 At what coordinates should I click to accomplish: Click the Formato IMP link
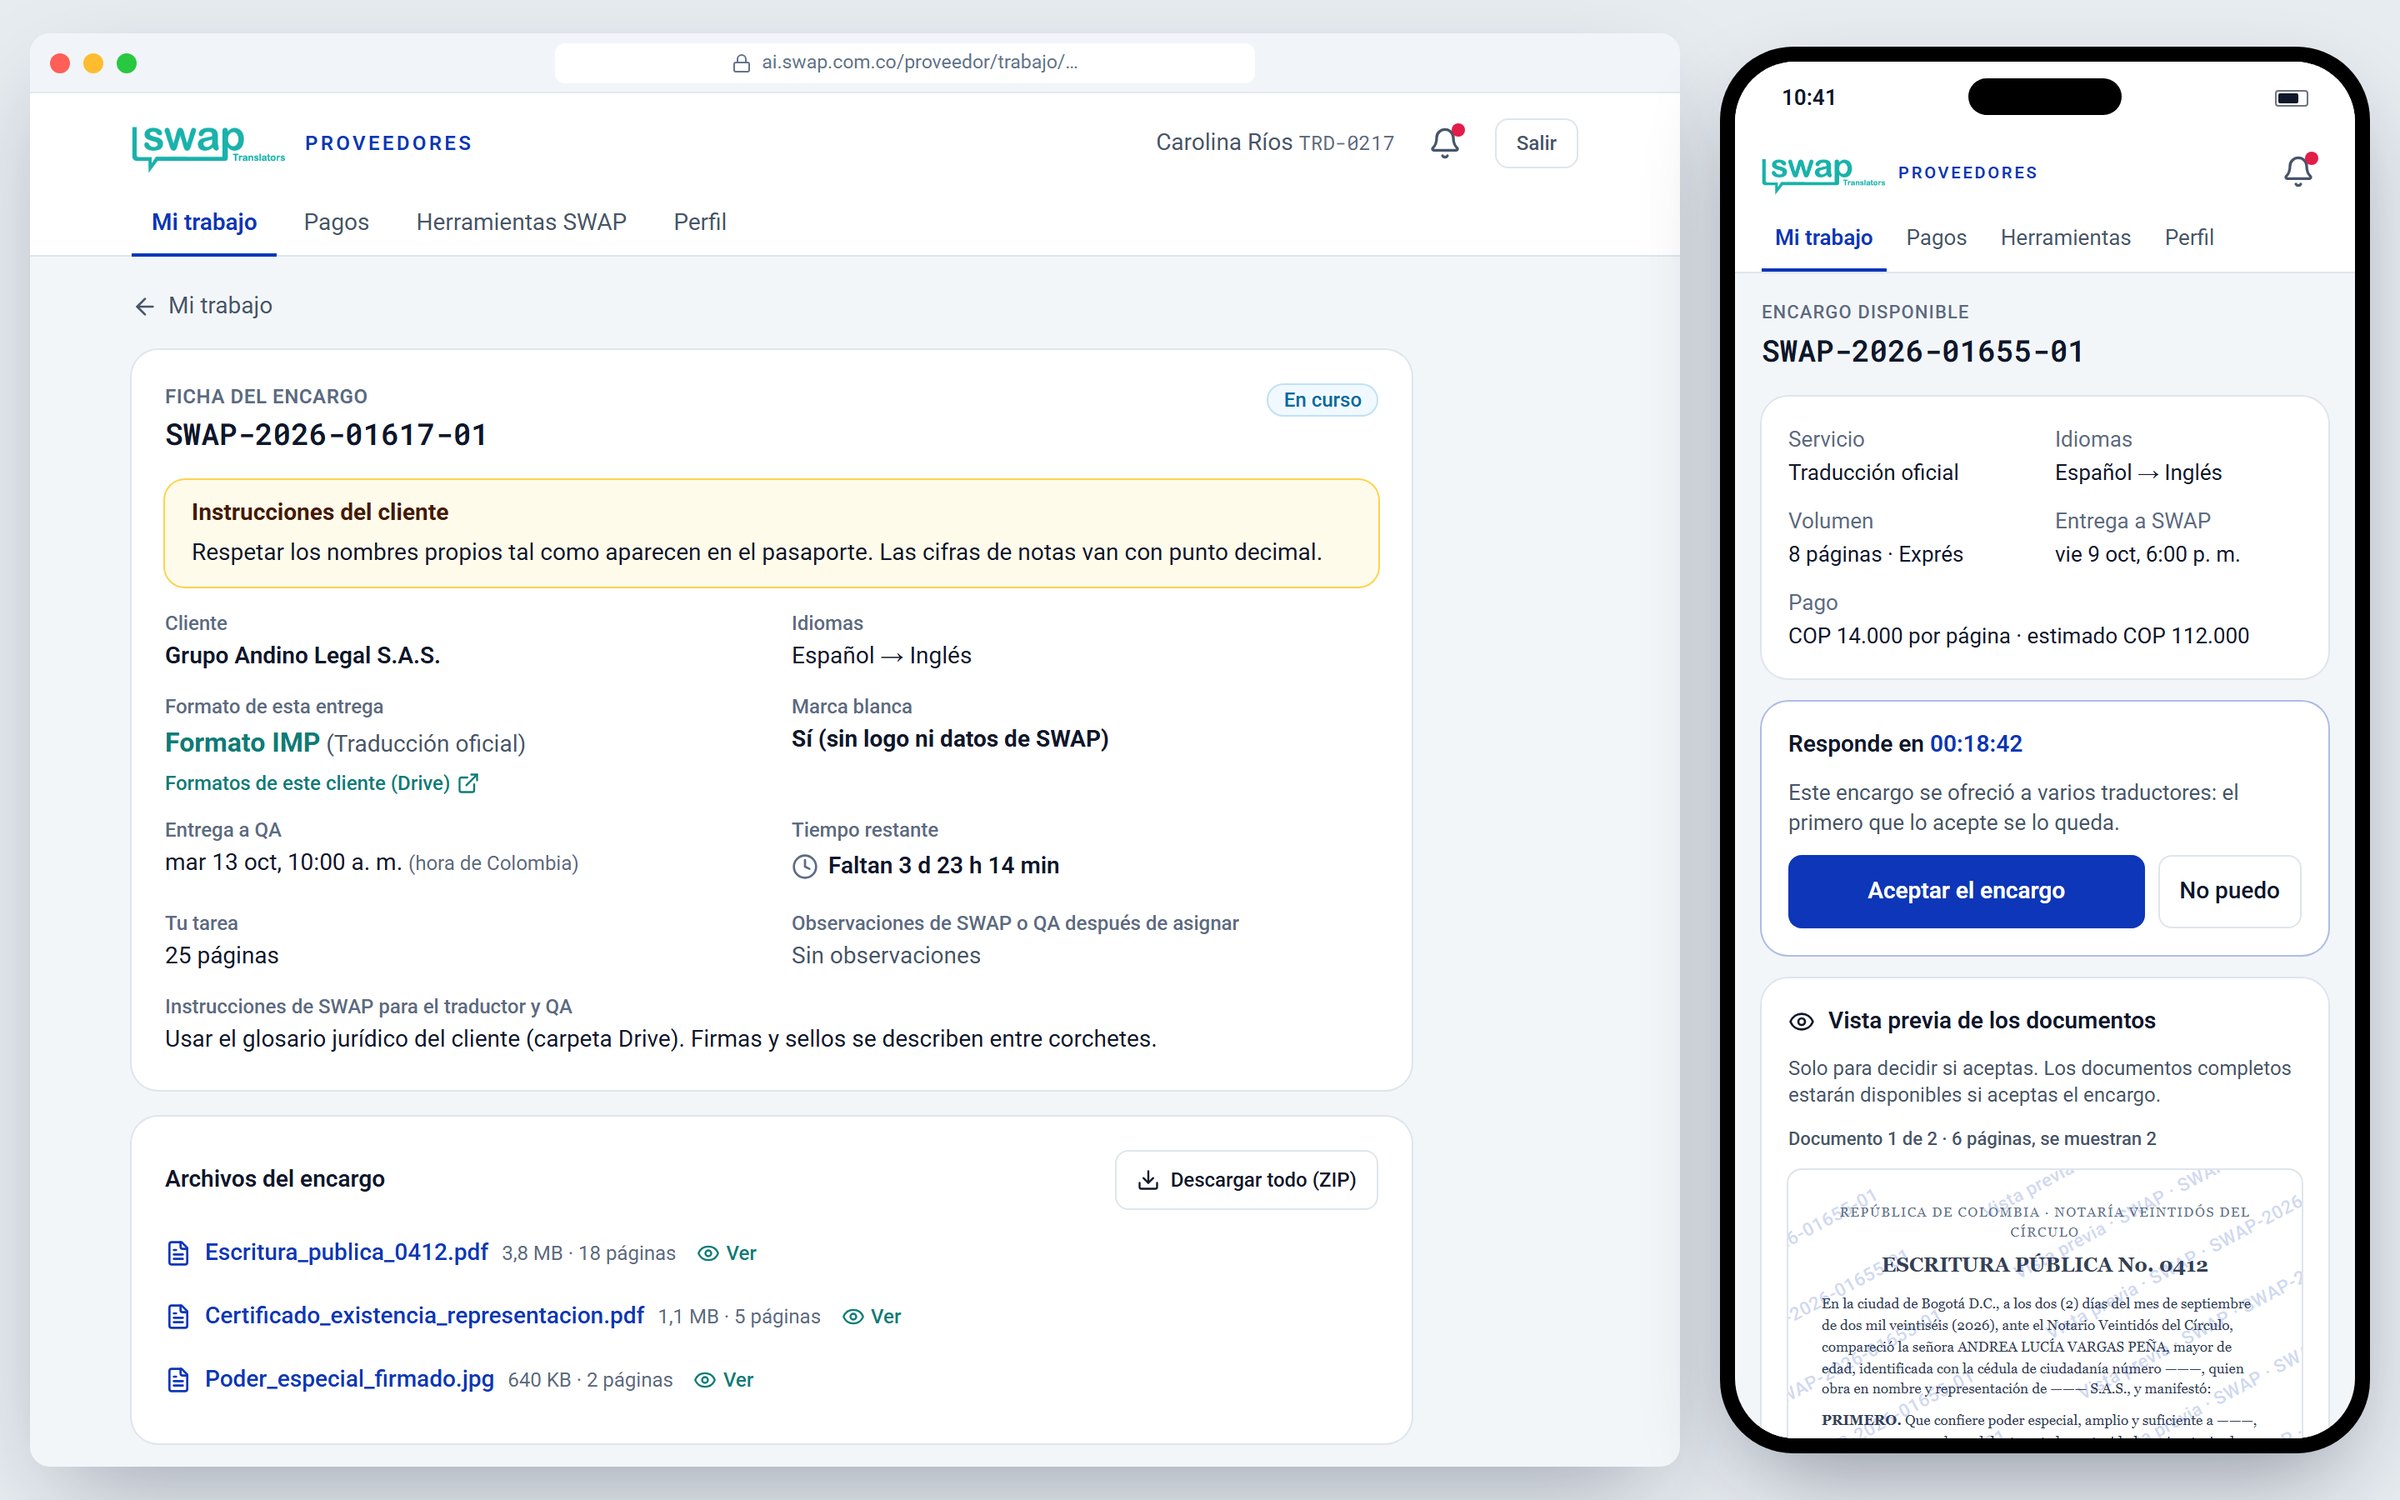click(242, 743)
